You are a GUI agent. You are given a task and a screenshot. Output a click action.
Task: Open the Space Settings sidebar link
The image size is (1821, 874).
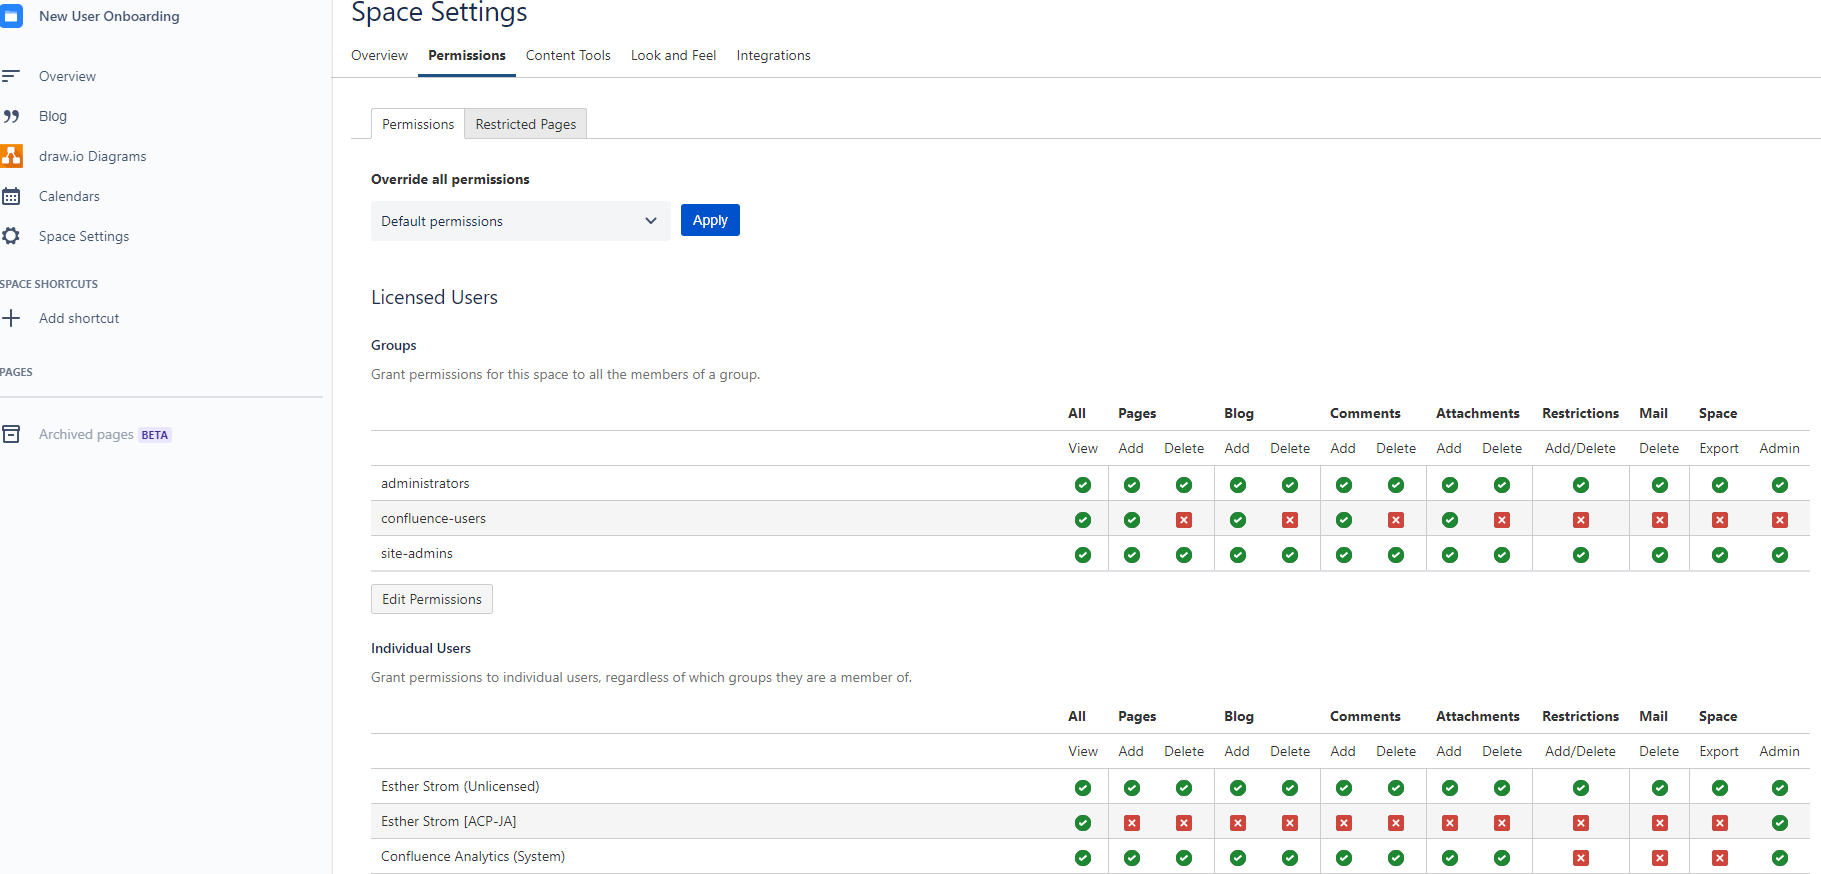(84, 236)
